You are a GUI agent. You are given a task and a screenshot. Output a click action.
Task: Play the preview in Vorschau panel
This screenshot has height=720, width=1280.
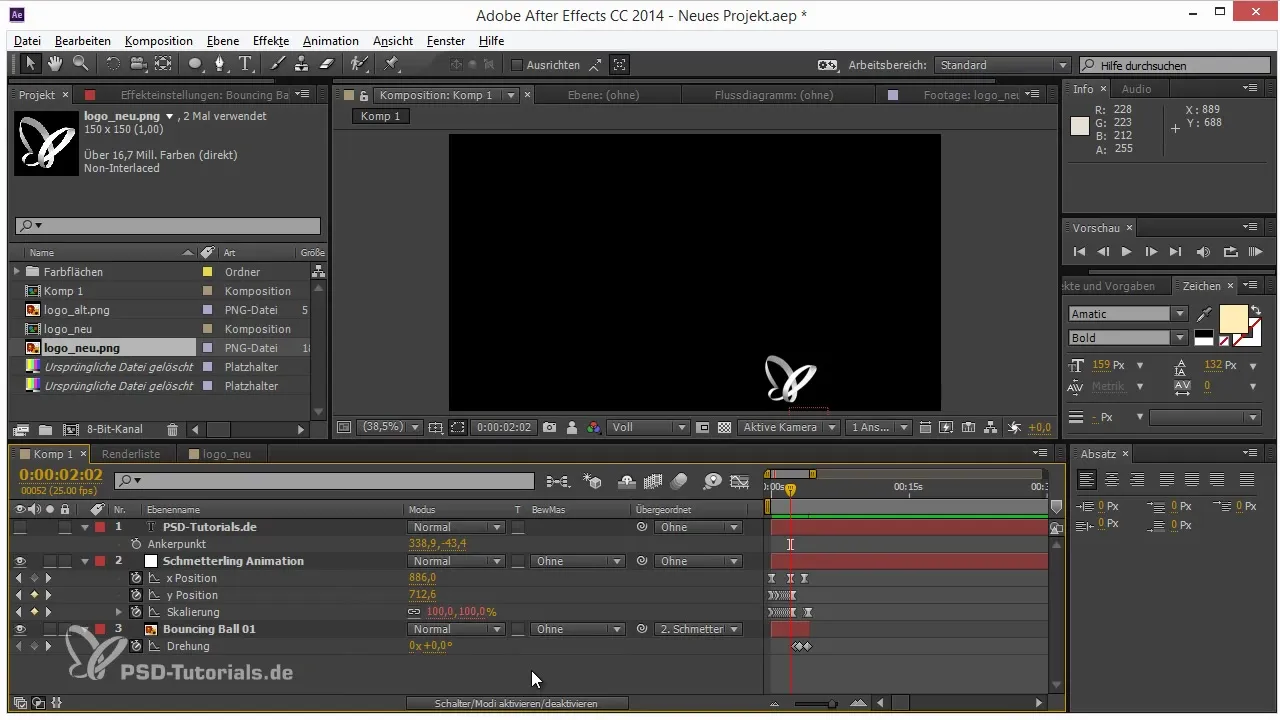click(1127, 252)
